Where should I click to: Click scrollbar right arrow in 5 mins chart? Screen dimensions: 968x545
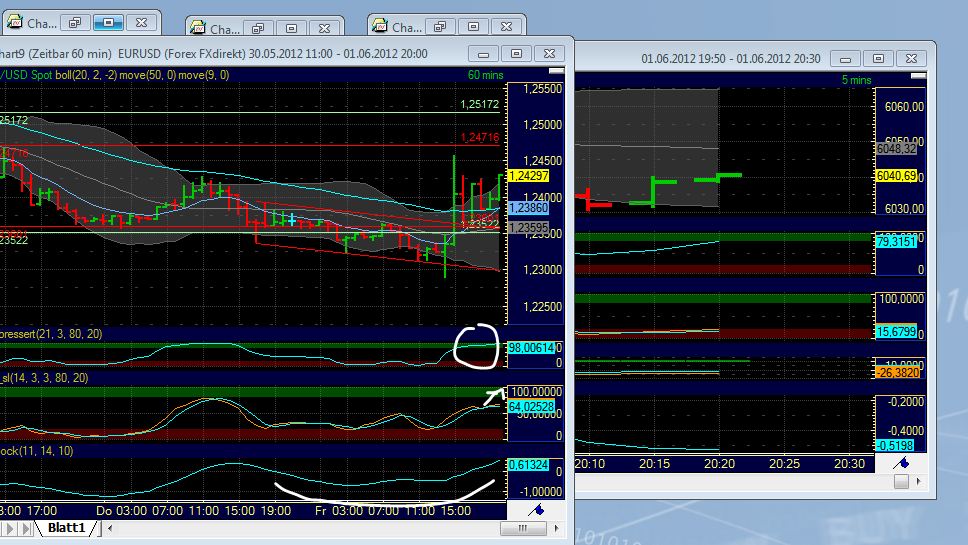pyautogui.click(x=919, y=481)
